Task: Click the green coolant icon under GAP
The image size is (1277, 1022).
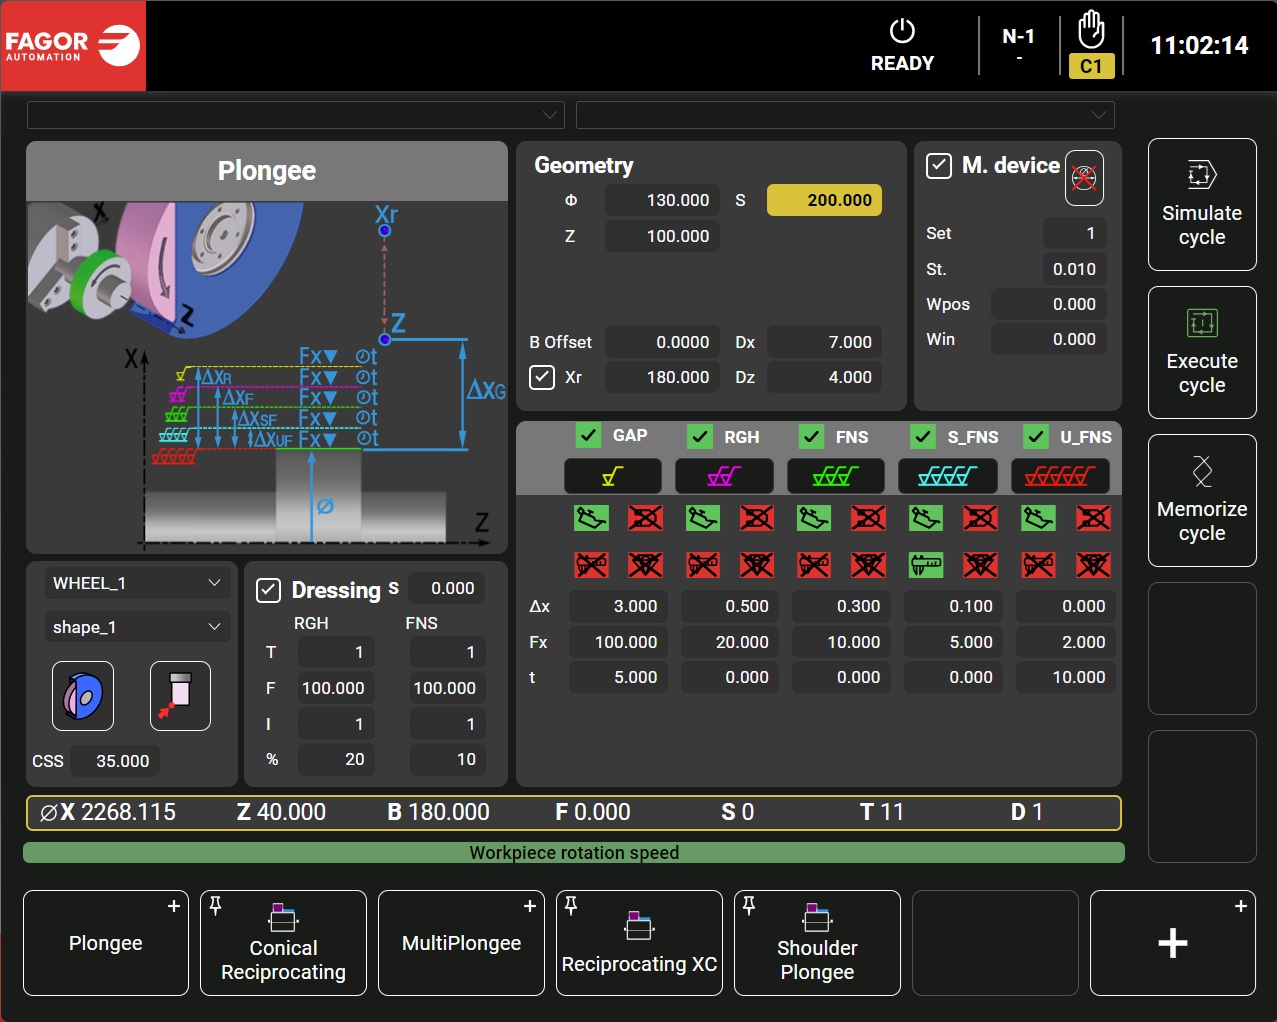Action: click(591, 518)
